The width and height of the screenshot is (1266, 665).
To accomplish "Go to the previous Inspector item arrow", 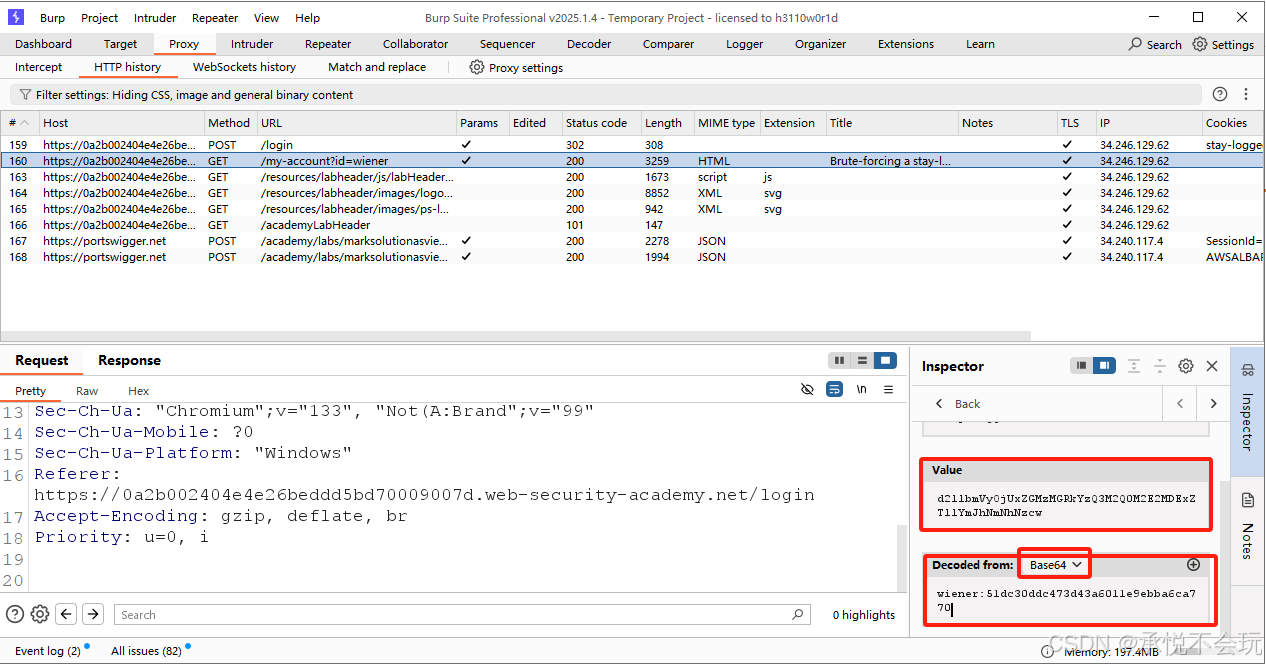I will point(1180,404).
